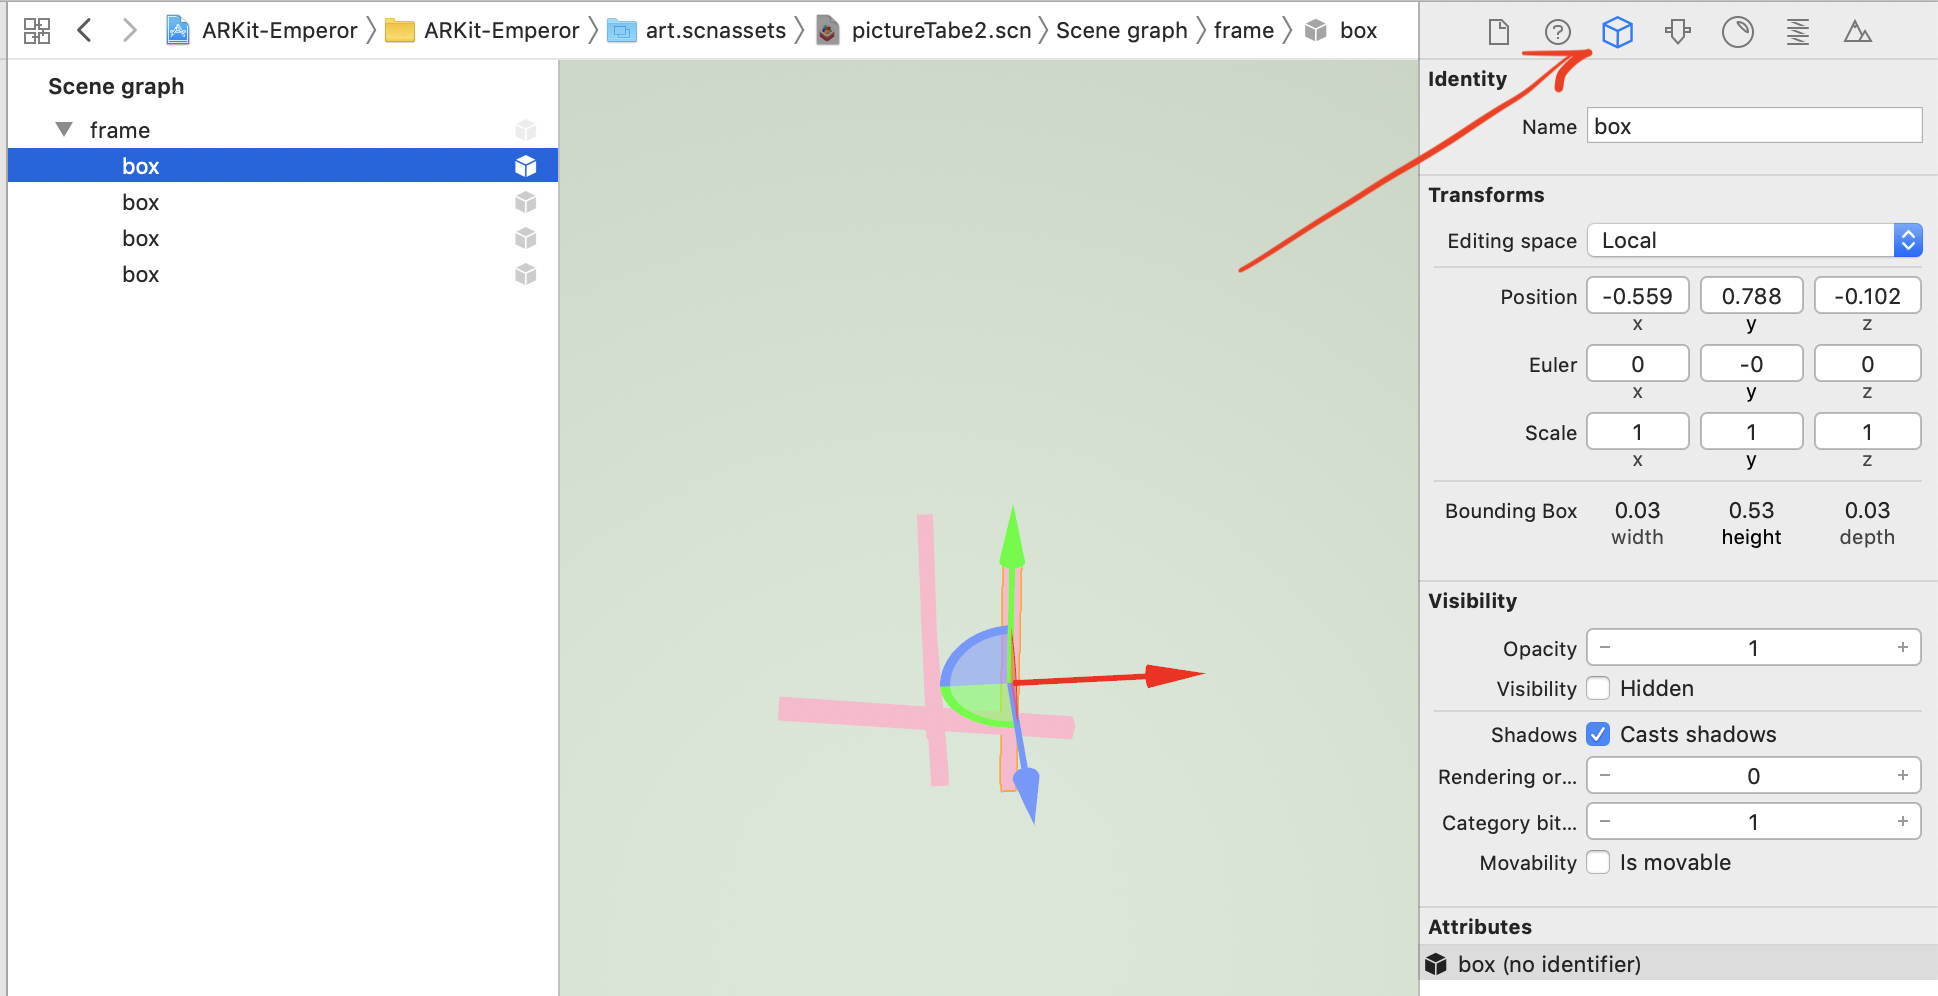1938x996 pixels.
Task: Click the ARKit-Emperor project icon in breadcrumb
Action: click(x=178, y=30)
